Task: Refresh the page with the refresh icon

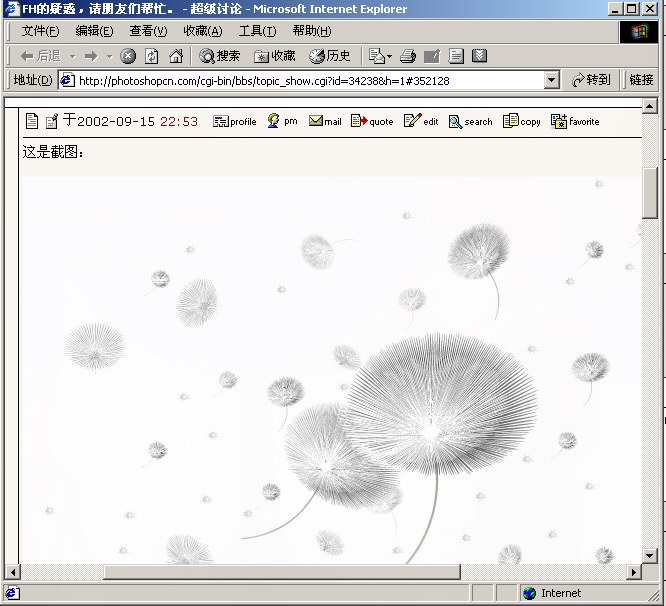Action: tap(152, 56)
